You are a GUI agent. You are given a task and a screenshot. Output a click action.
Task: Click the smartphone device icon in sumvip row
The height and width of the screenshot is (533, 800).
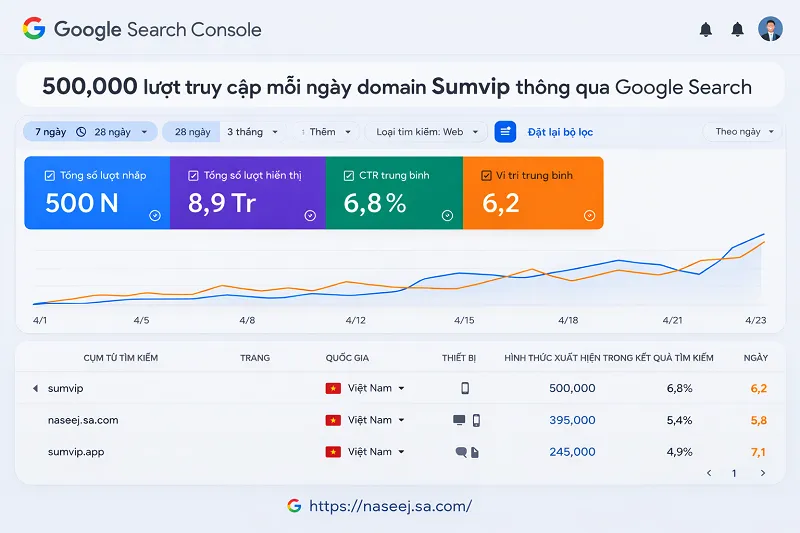pyautogui.click(x=465, y=388)
